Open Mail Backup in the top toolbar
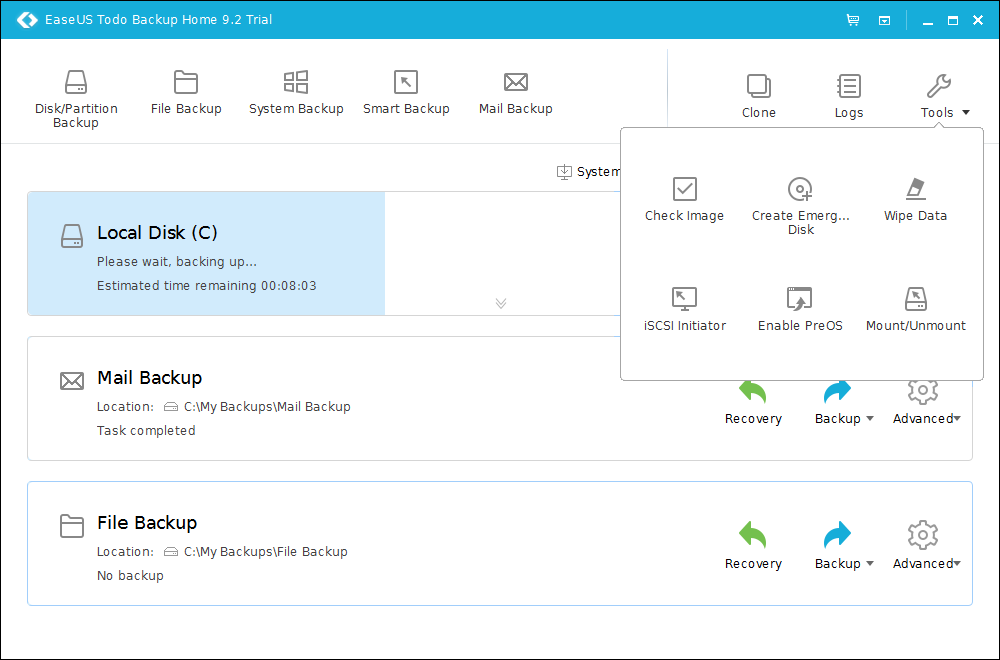This screenshot has height=660, width=1000. point(515,92)
